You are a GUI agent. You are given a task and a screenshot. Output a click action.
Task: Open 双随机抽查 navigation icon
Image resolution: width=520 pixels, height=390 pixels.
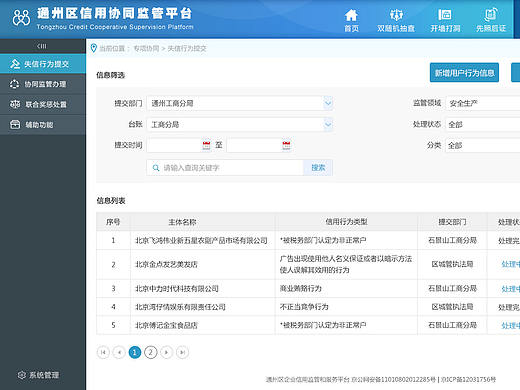(396, 20)
